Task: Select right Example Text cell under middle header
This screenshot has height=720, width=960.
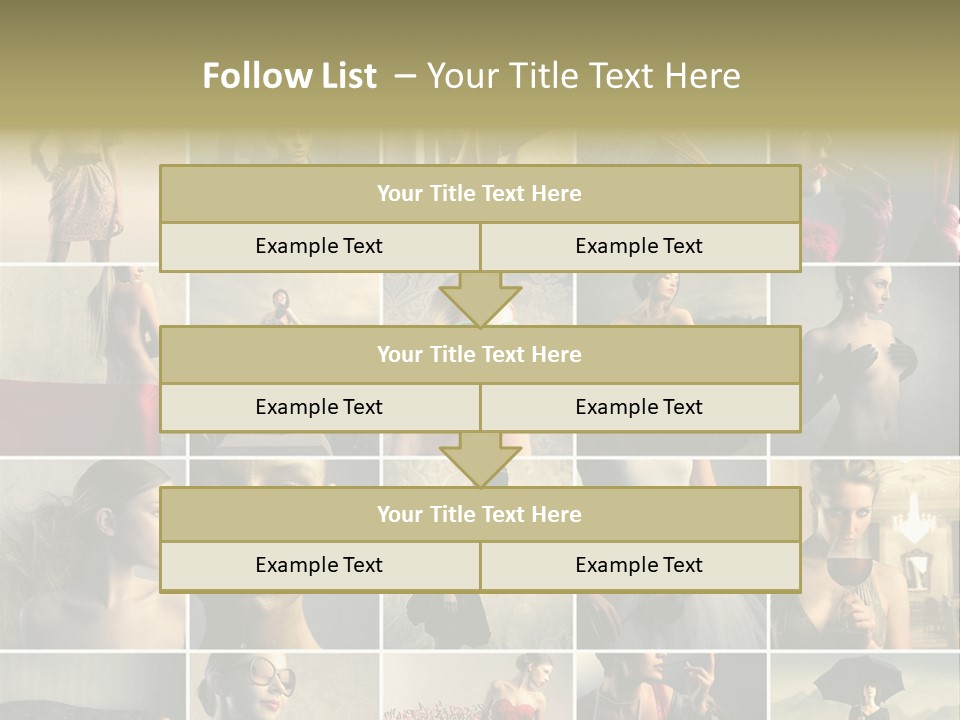Action: 640,407
